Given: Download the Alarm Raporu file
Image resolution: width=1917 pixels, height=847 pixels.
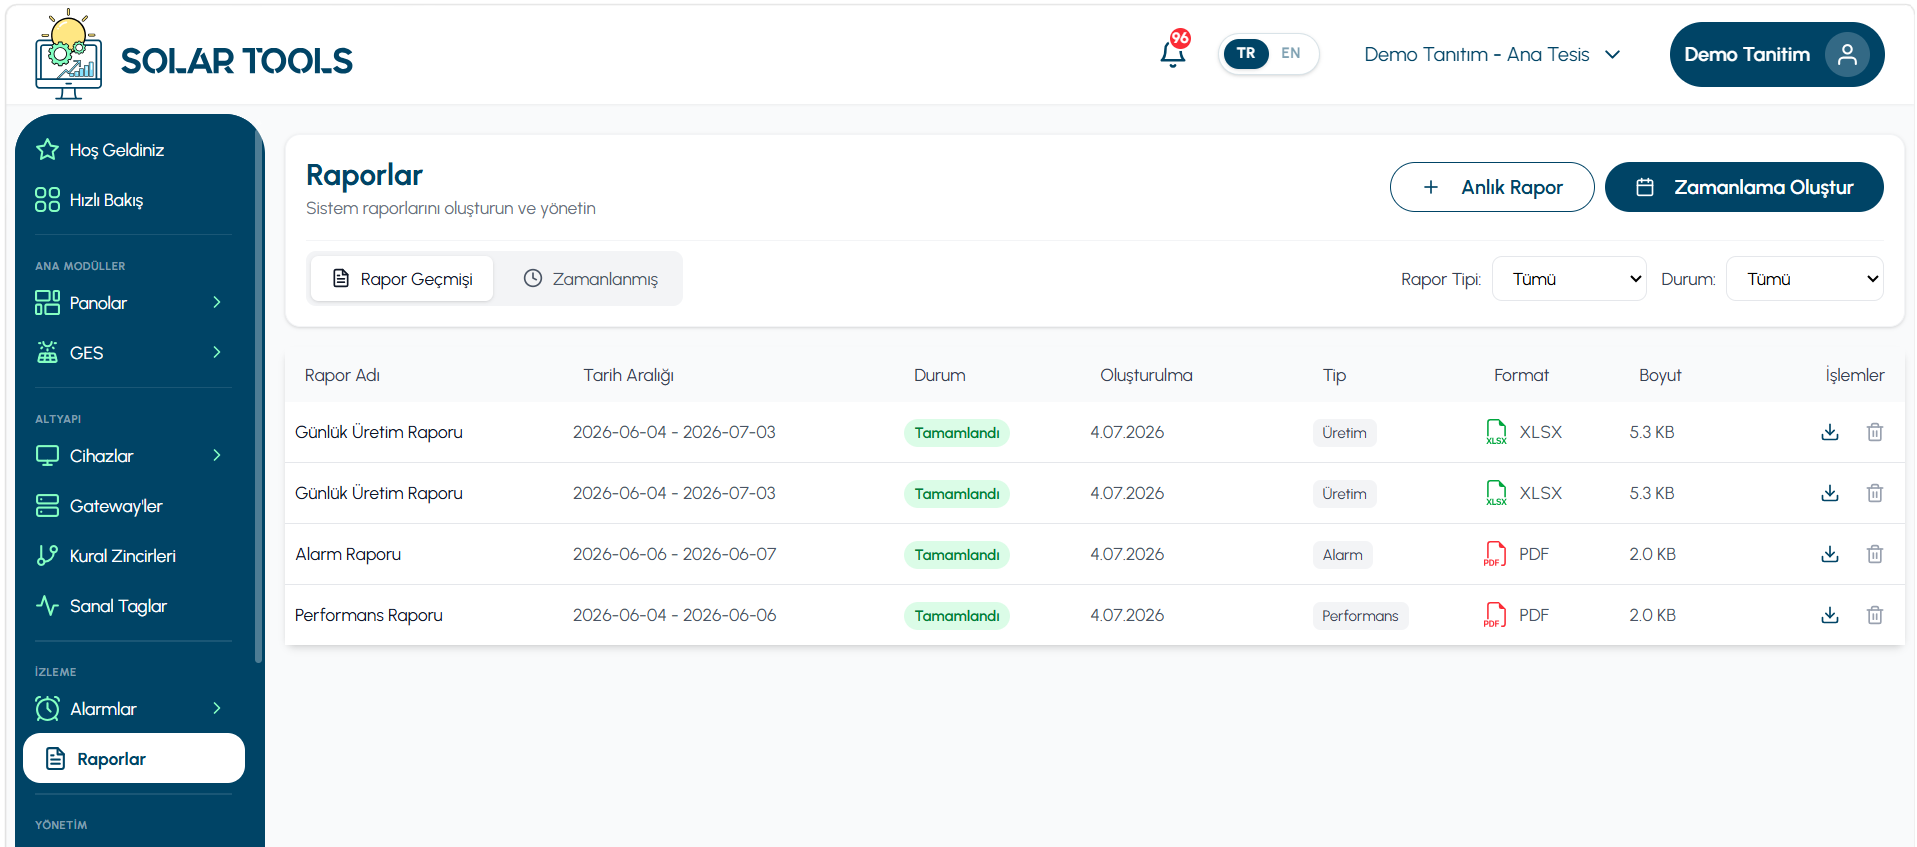Looking at the screenshot, I should [x=1830, y=554].
